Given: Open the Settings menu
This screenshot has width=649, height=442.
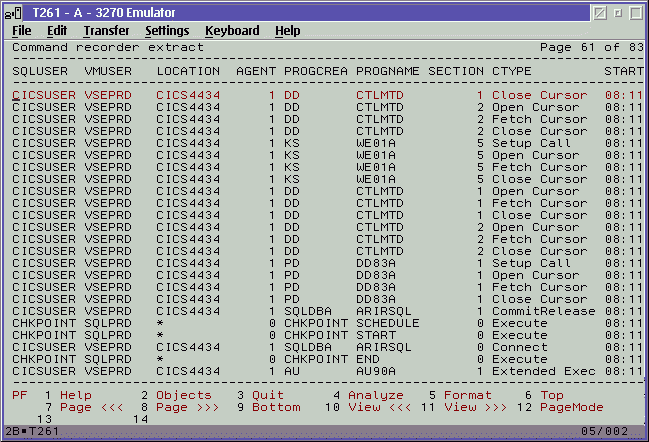Looking at the screenshot, I should (x=167, y=31).
